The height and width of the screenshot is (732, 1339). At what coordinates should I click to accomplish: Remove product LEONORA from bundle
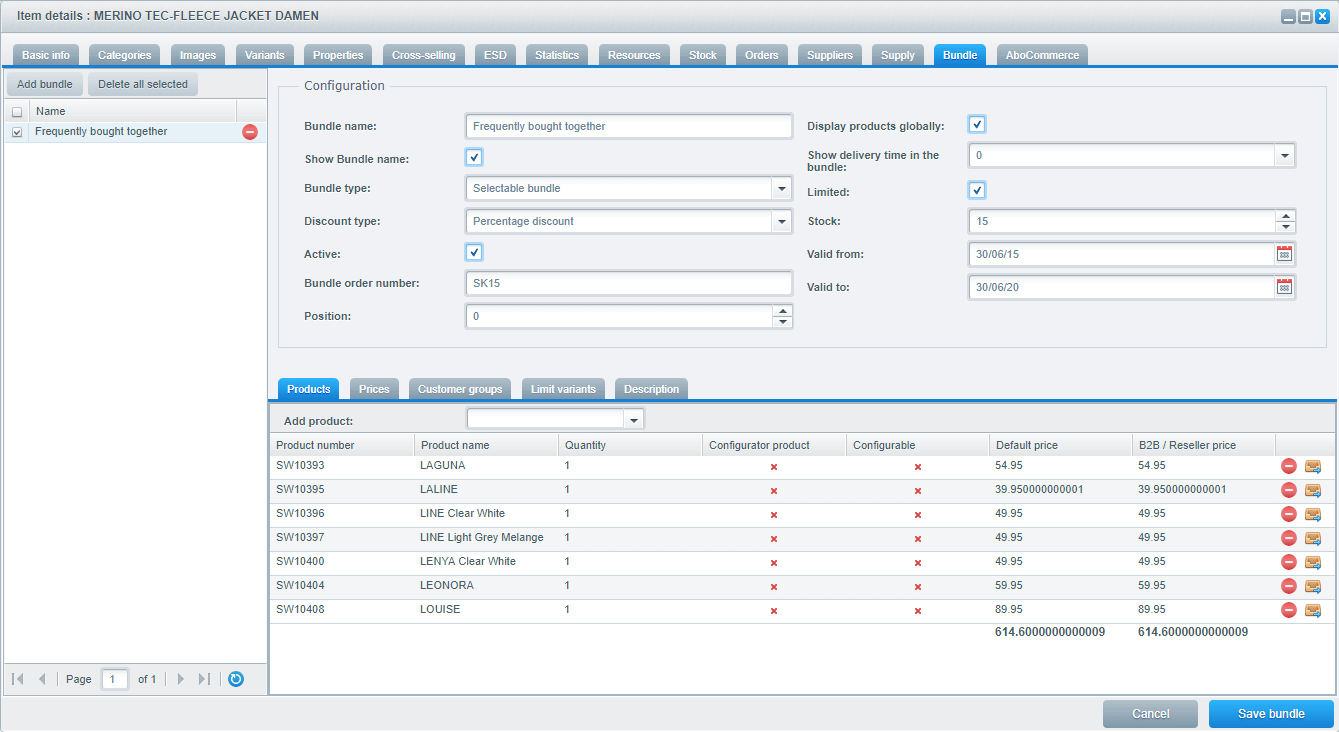pos(1289,586)
